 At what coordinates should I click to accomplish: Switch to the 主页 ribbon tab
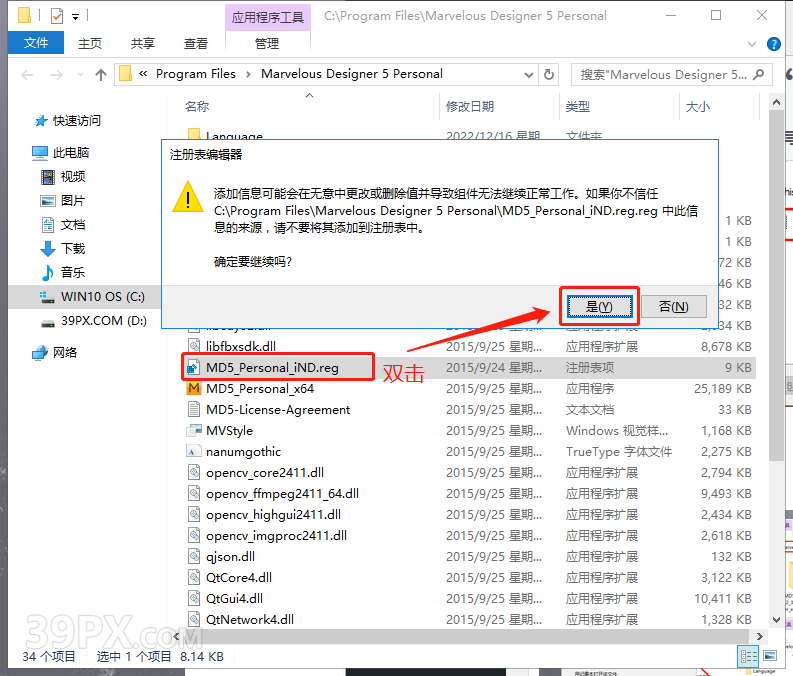point(90,43)
